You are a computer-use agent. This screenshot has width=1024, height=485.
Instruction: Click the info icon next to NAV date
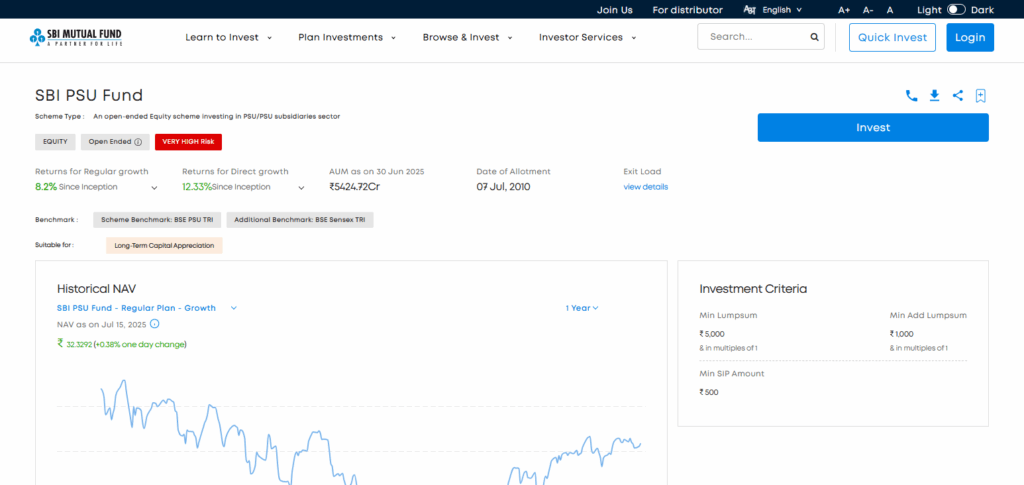(155, 324)
